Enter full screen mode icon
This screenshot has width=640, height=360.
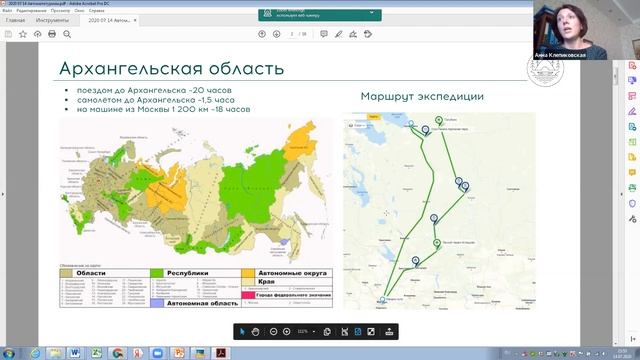tap(371, 332)
